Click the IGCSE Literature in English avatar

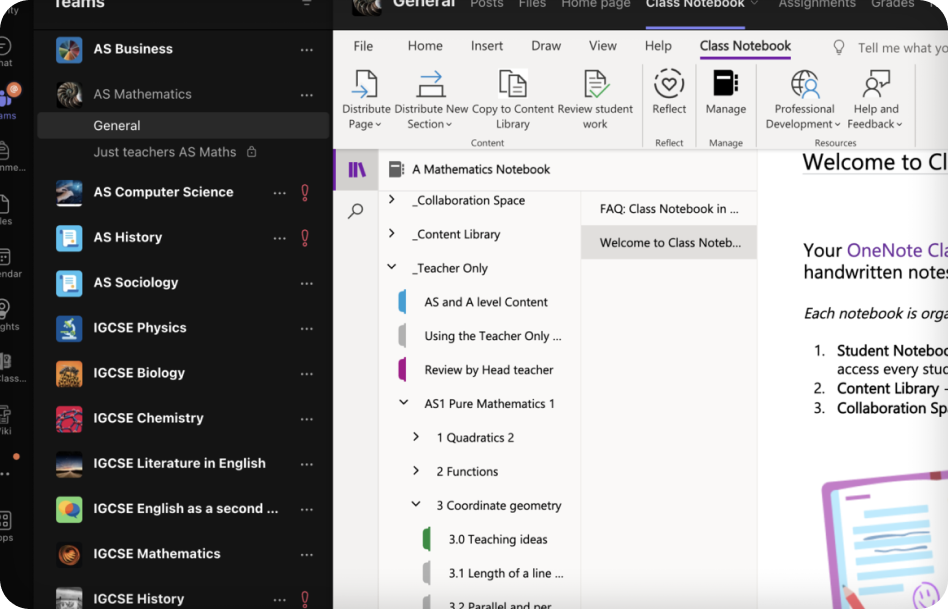point(69,464)
